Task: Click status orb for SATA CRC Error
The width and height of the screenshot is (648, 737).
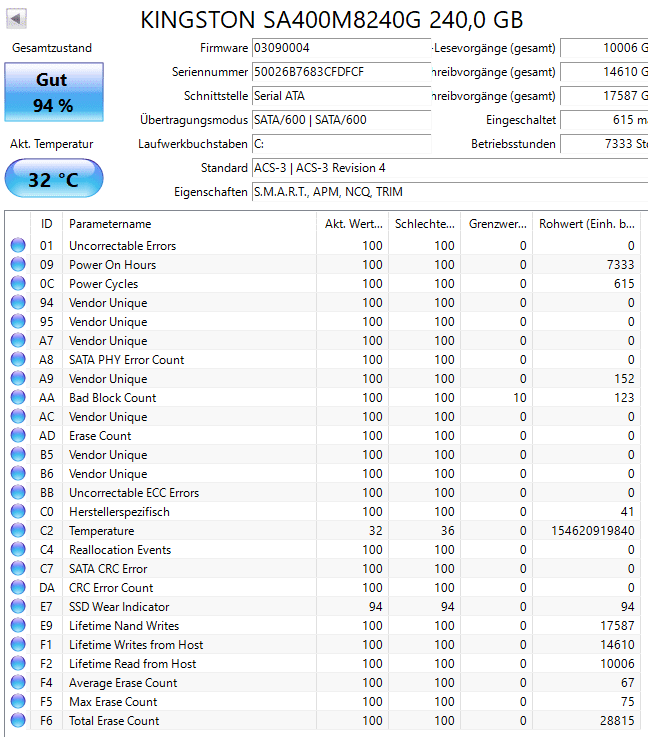Action: click(x=18, y=568)
